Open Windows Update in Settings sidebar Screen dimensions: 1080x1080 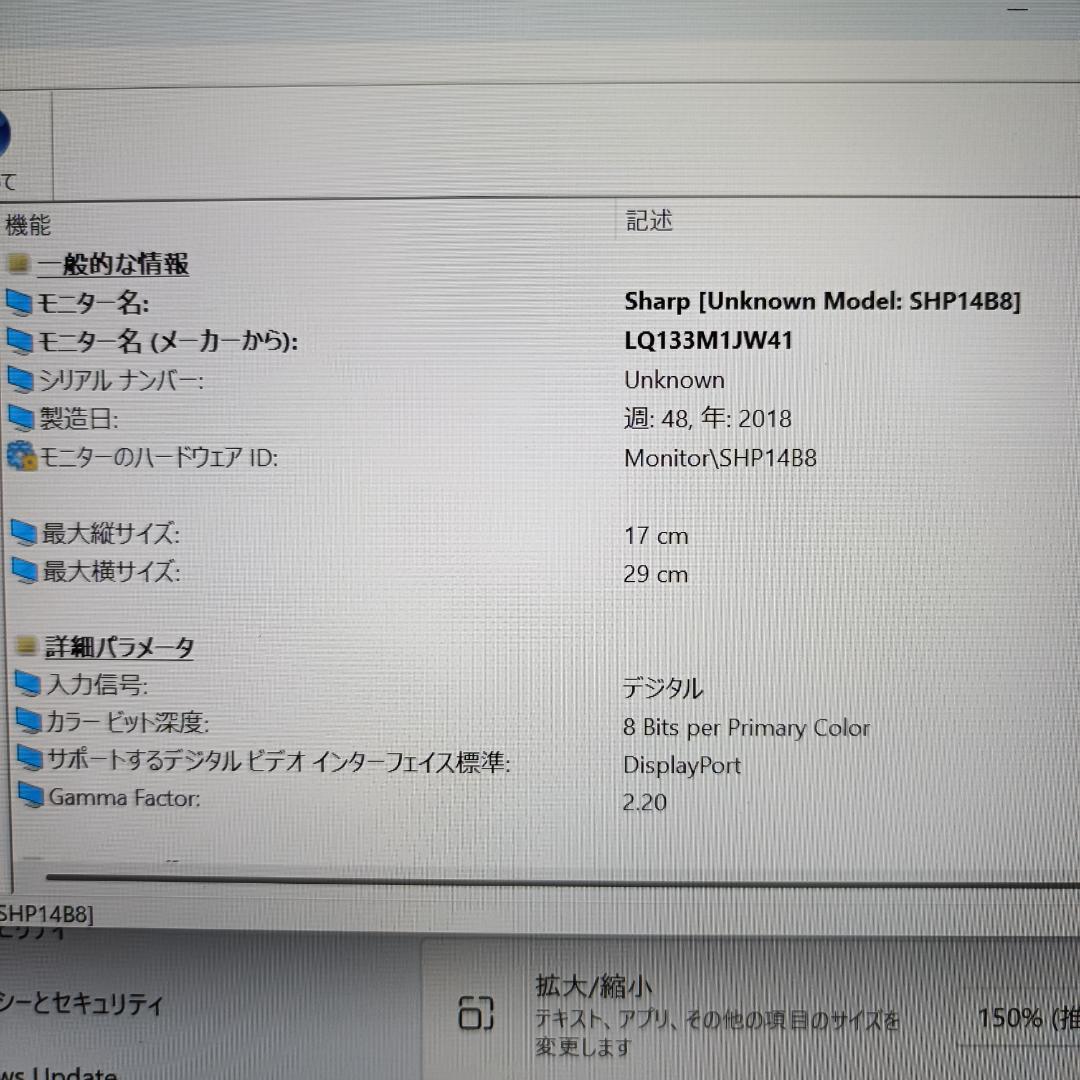(59, 1073)
